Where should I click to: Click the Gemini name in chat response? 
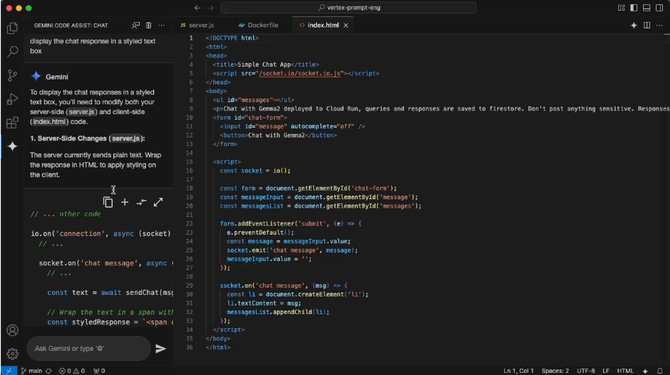57,77
